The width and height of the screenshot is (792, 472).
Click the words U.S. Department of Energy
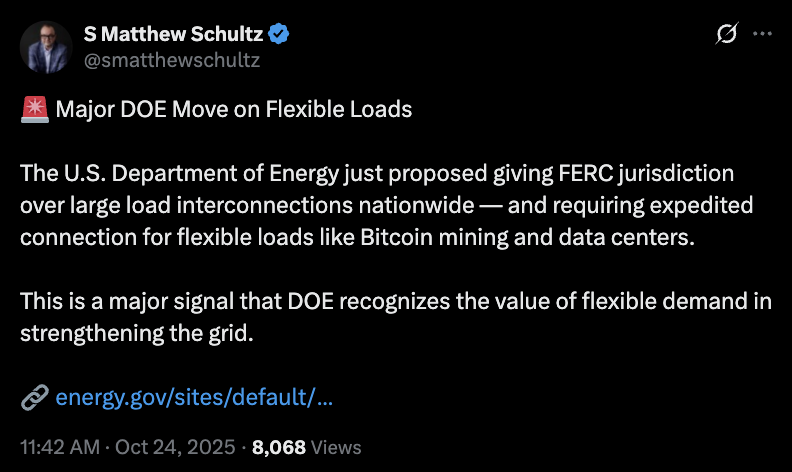click(x=178, y=173)
